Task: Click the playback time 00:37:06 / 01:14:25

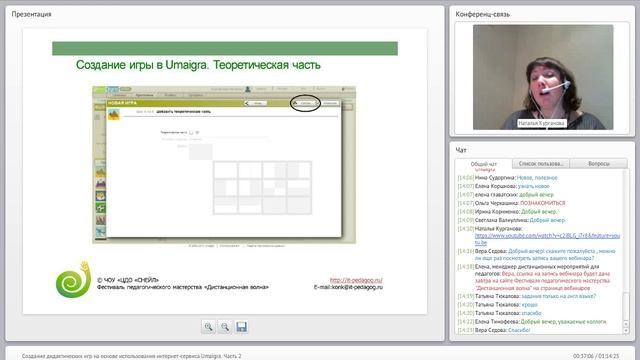Action: 596,356
